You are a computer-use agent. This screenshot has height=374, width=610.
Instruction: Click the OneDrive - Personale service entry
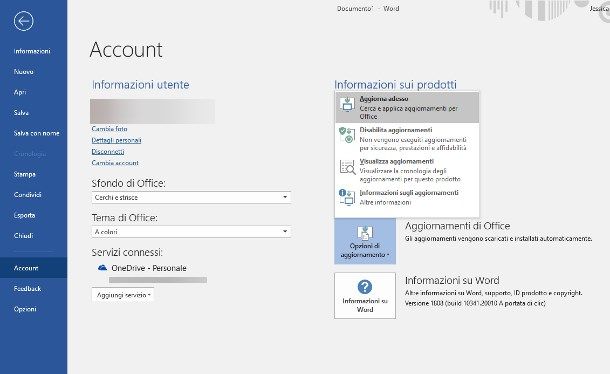tap(149, 268)
